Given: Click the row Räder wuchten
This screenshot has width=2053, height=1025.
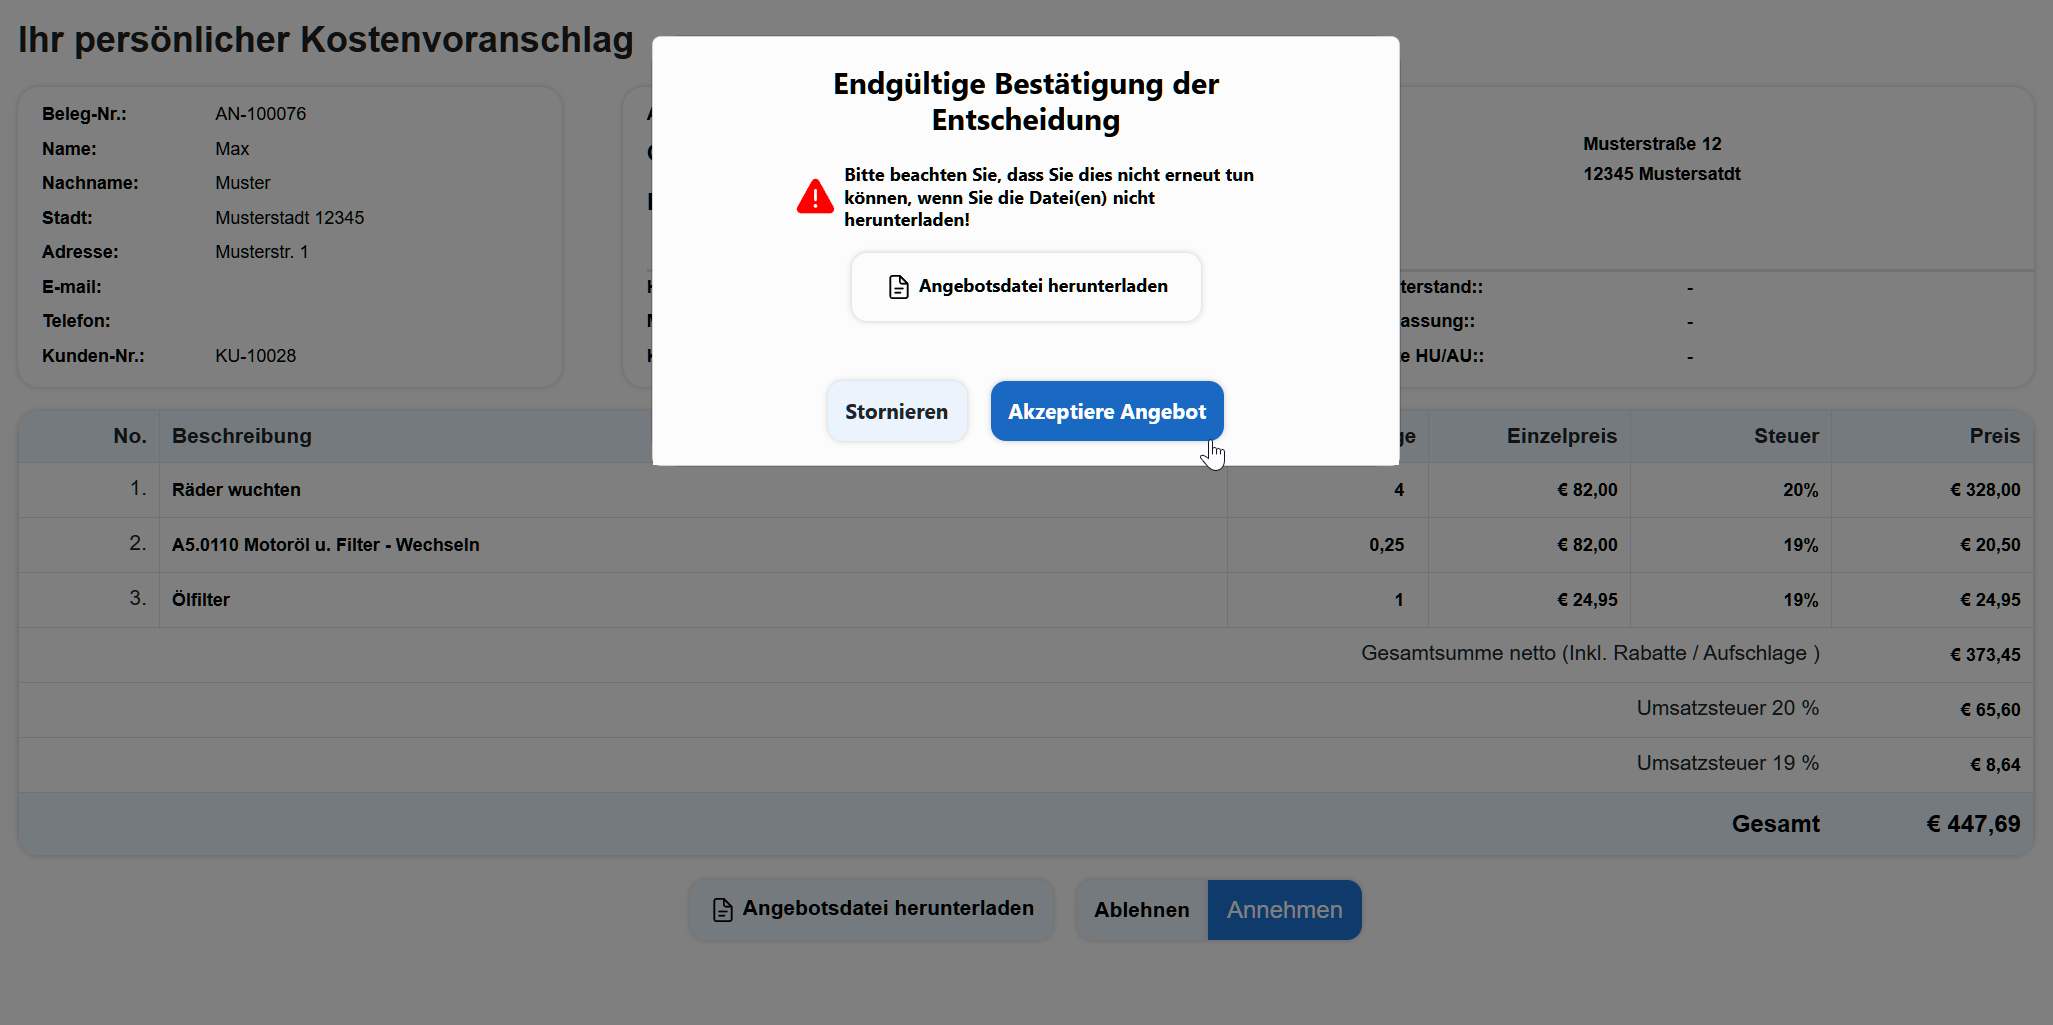Looking at the screenshot, I should click(x=1026, y=490).
